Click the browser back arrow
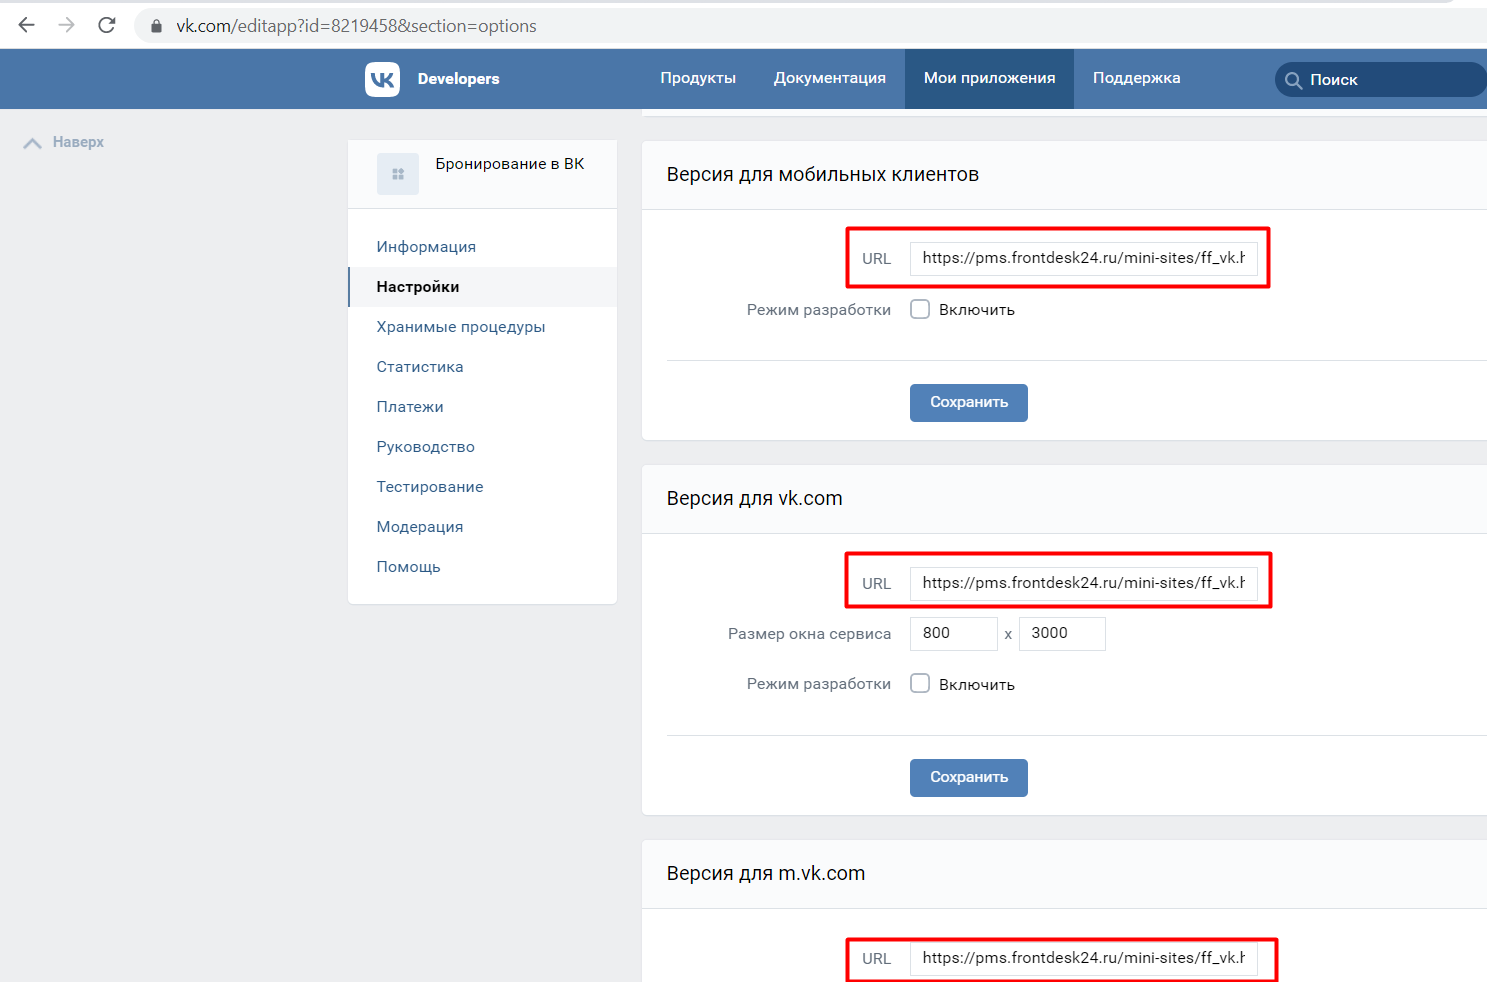 click(x=27, y=25)
